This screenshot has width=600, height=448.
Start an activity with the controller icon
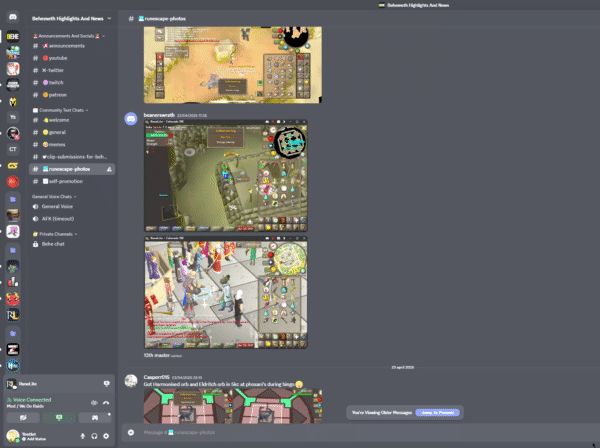tap(95, 418)
